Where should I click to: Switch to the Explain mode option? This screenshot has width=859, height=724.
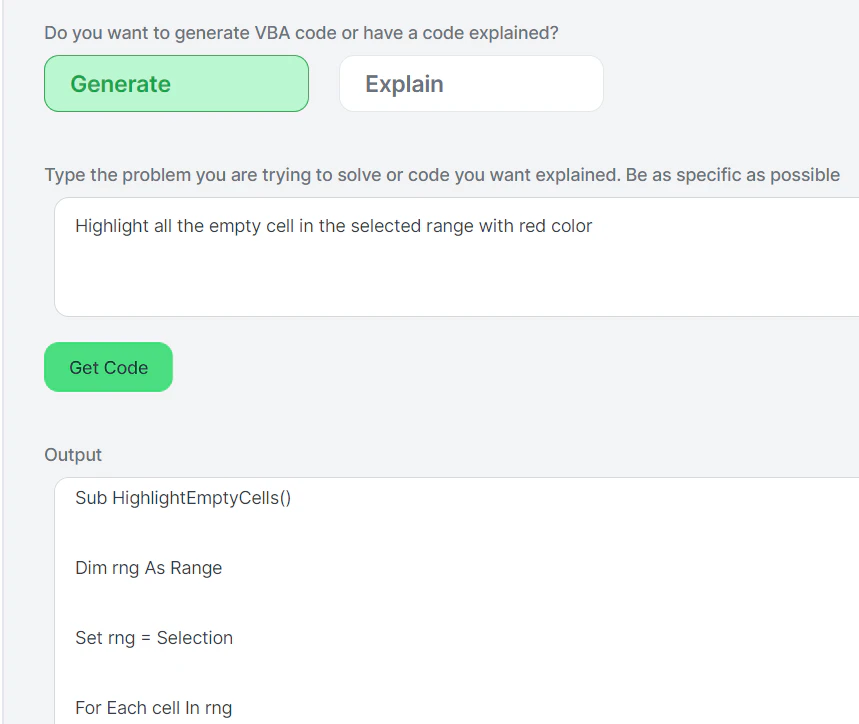471,84
